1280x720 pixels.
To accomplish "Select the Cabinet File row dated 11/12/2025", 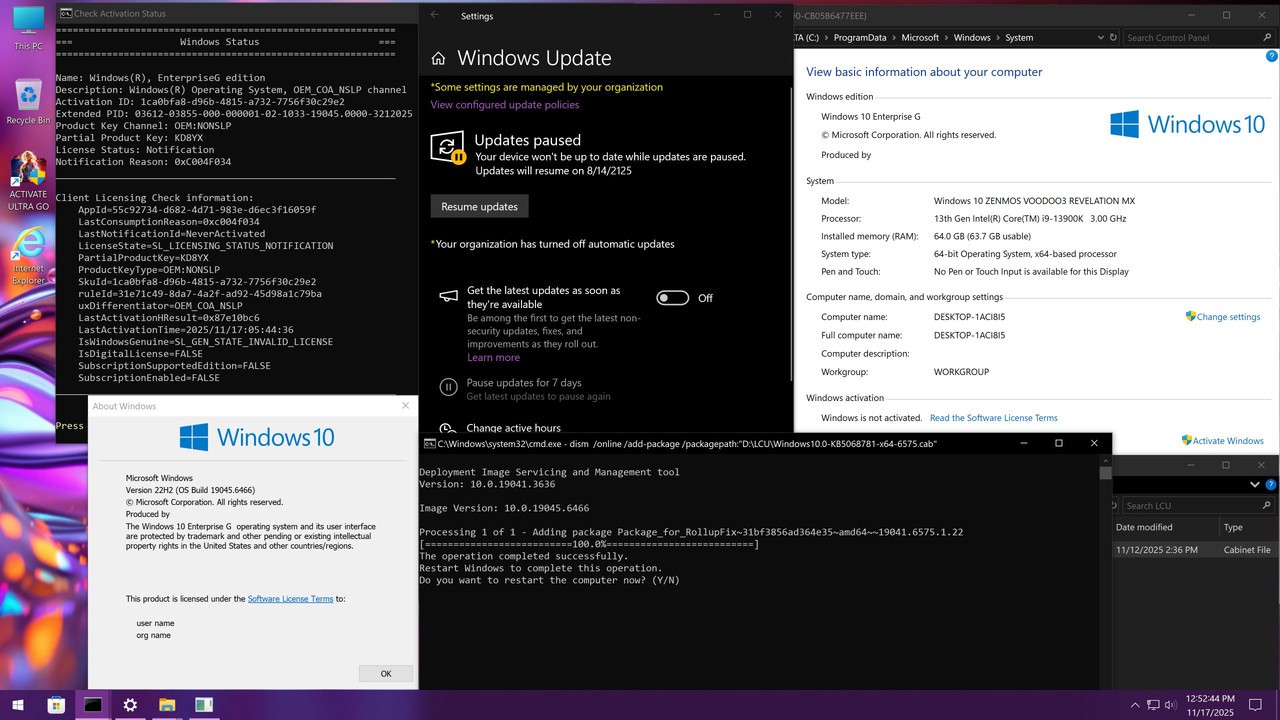I will coord(1196,550).
